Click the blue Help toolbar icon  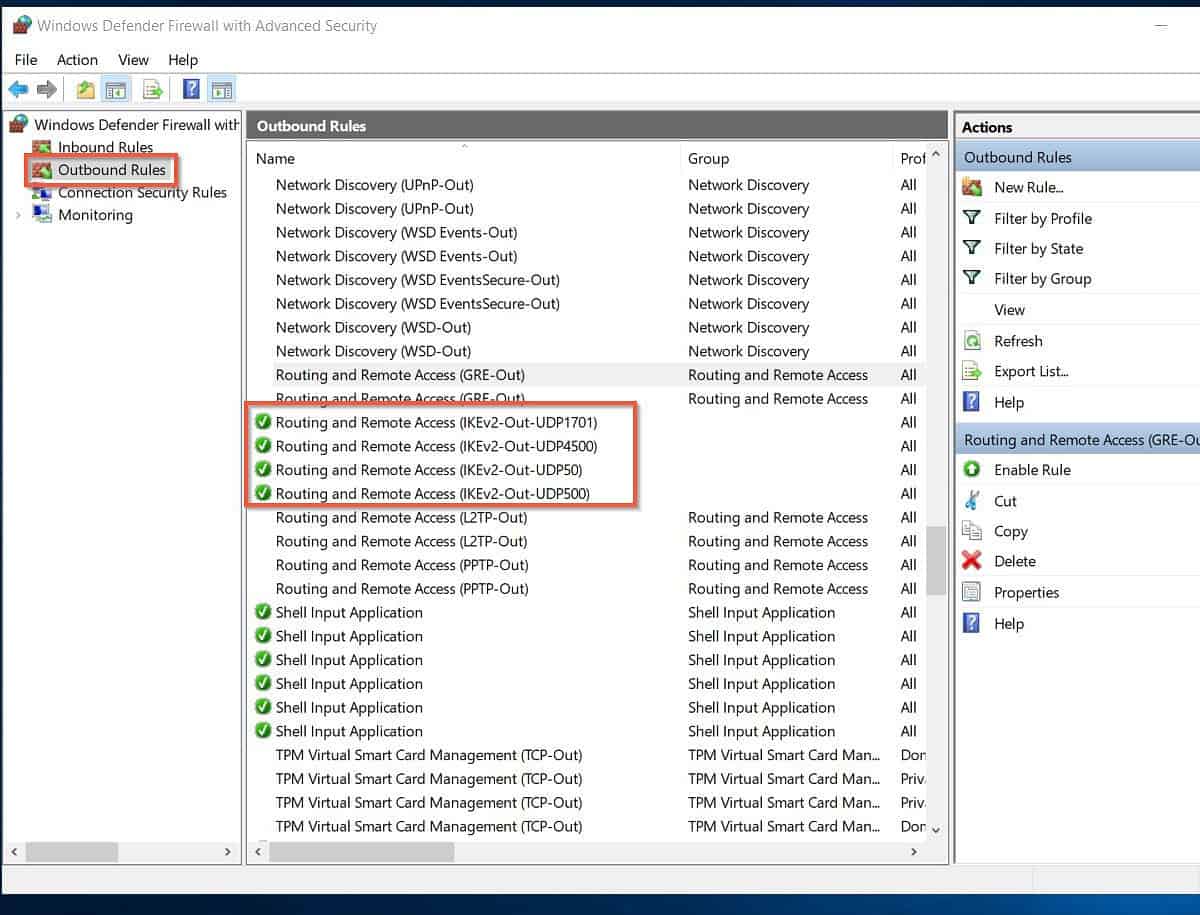pyautogui.click(x=191, y=90)
